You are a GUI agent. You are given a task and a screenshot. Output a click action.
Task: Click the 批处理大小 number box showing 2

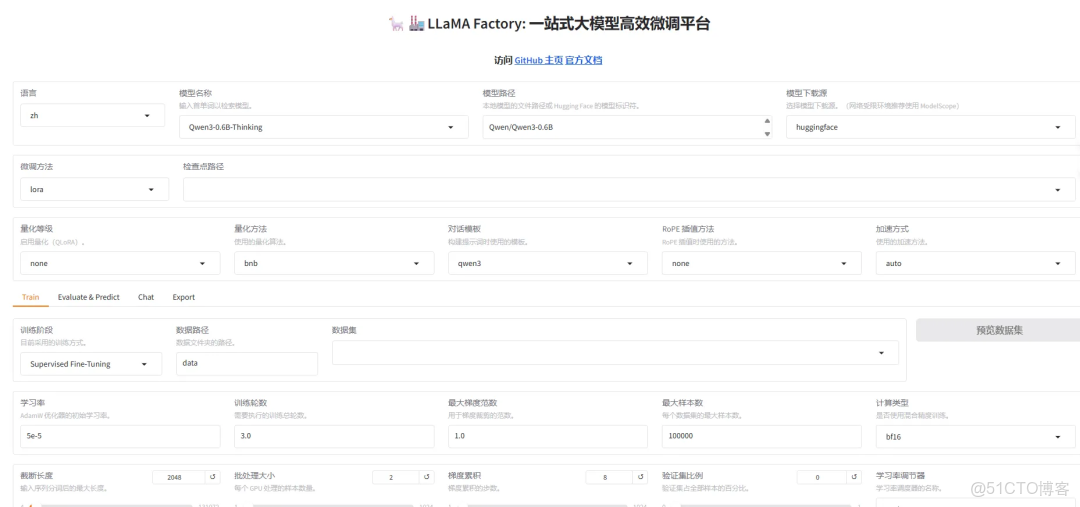tap(395, 477)
